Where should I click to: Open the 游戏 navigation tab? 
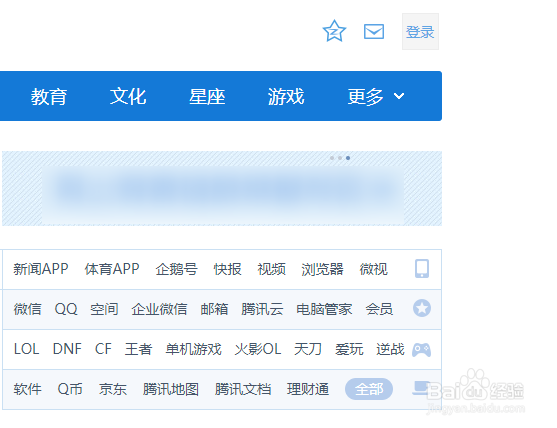tap(286, 96)
